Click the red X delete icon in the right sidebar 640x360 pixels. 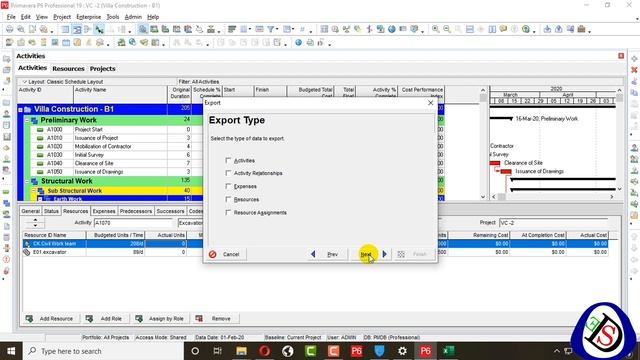pos(634,70)
